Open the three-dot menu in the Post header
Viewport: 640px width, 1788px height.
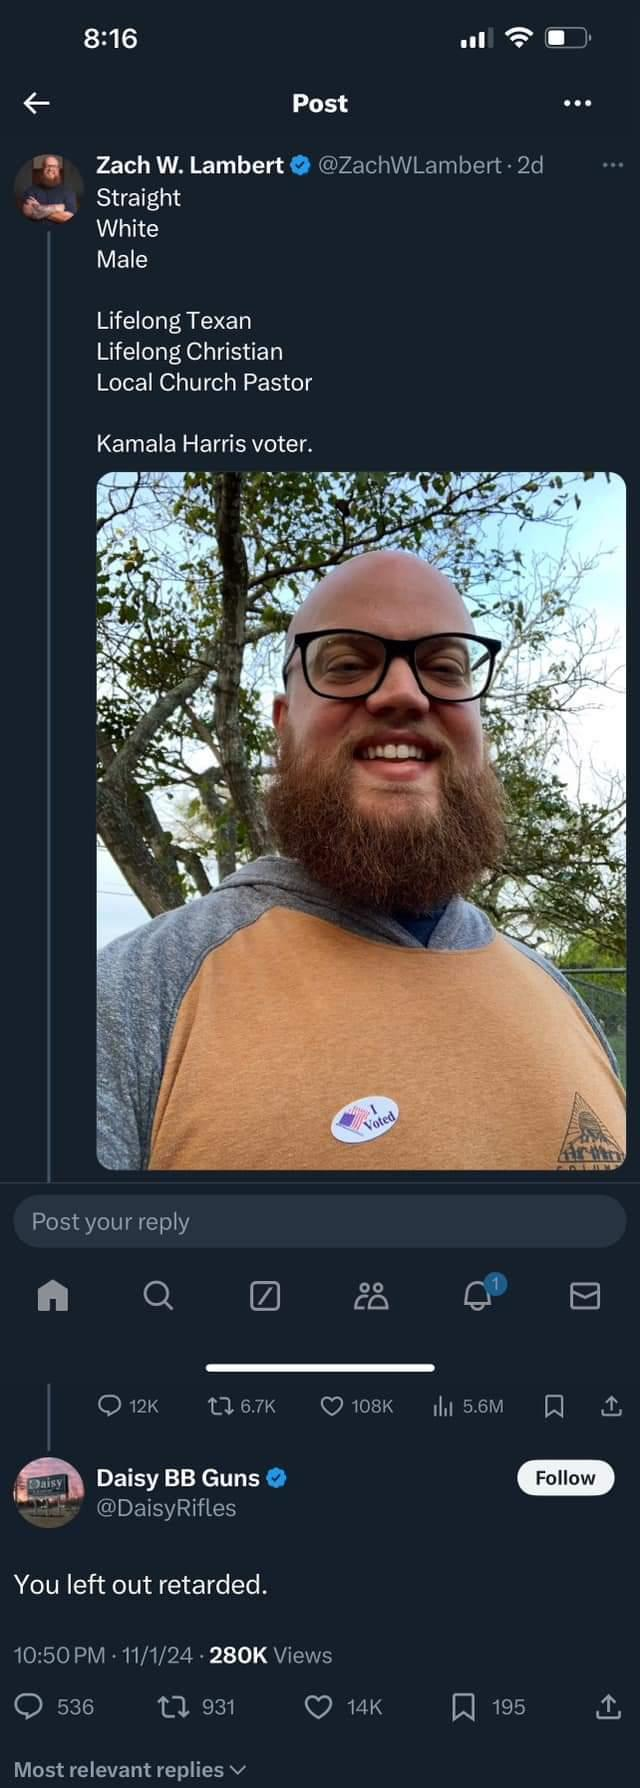tap(577, 103)
